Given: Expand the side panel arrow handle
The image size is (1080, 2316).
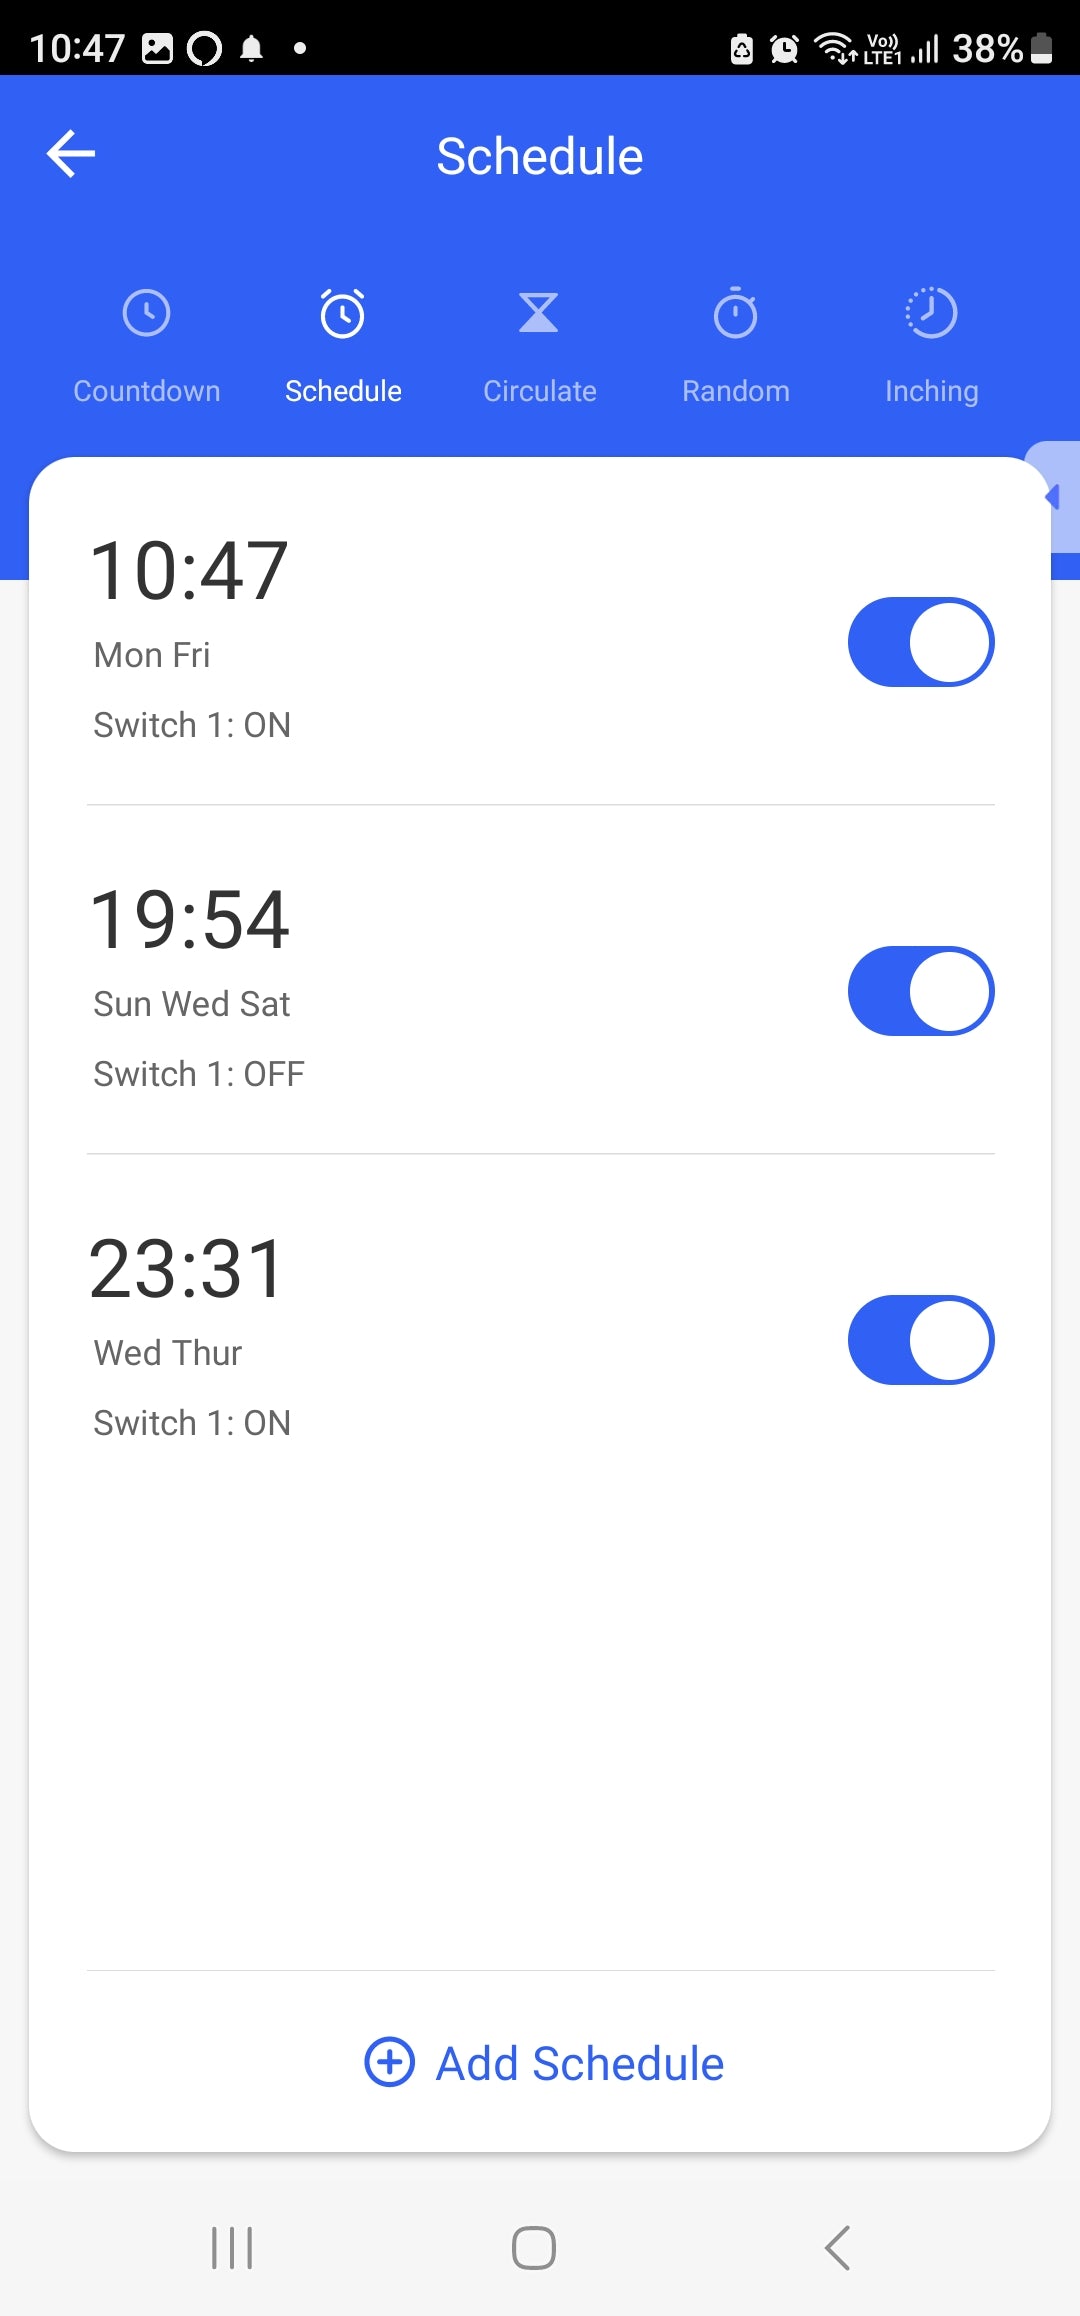Looking at the screenshot, I should point(1054,497).
